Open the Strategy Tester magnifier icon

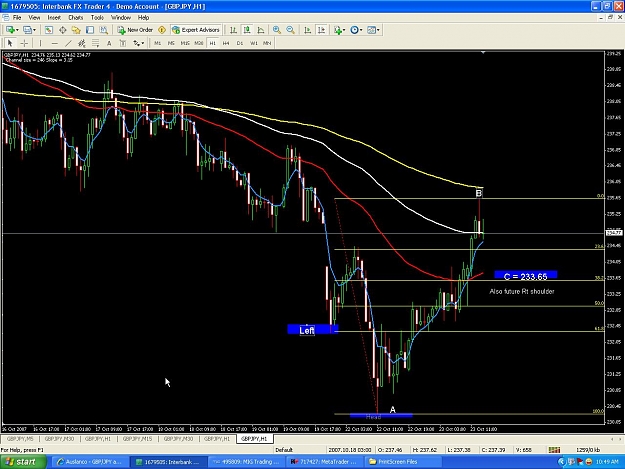pos(104,30)
